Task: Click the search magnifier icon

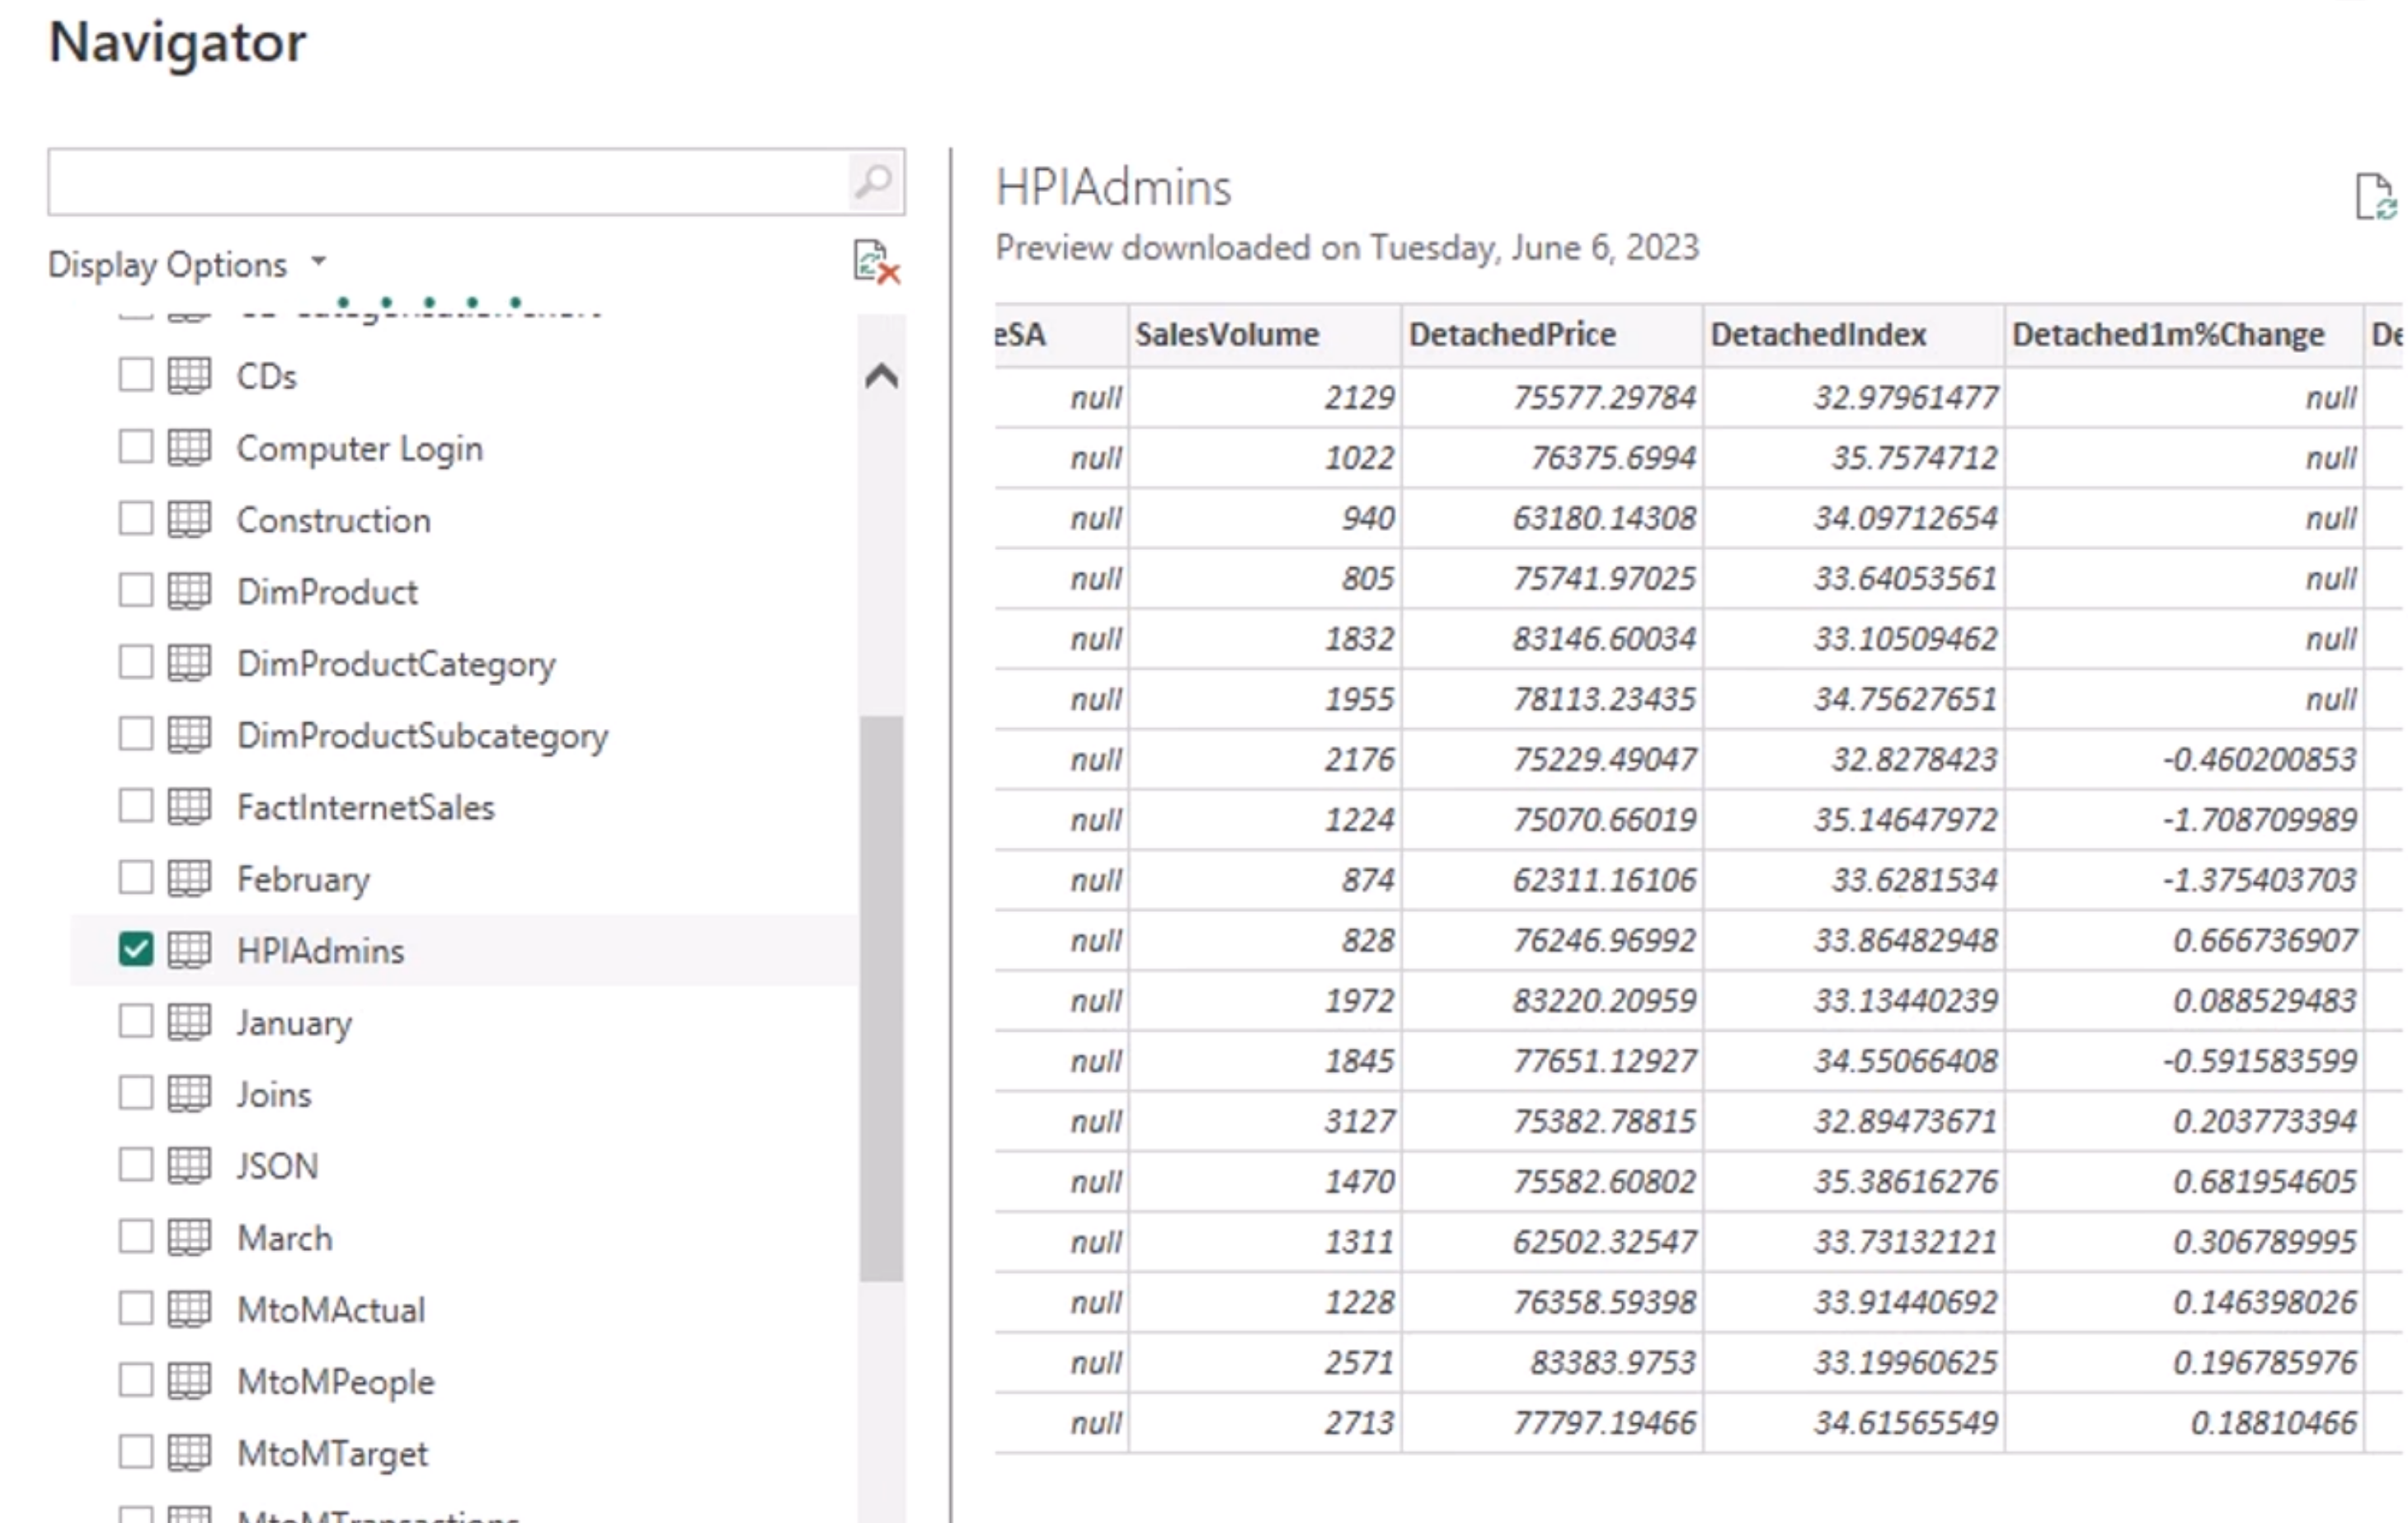Action: pyautogui.click(x=873, y=182)
